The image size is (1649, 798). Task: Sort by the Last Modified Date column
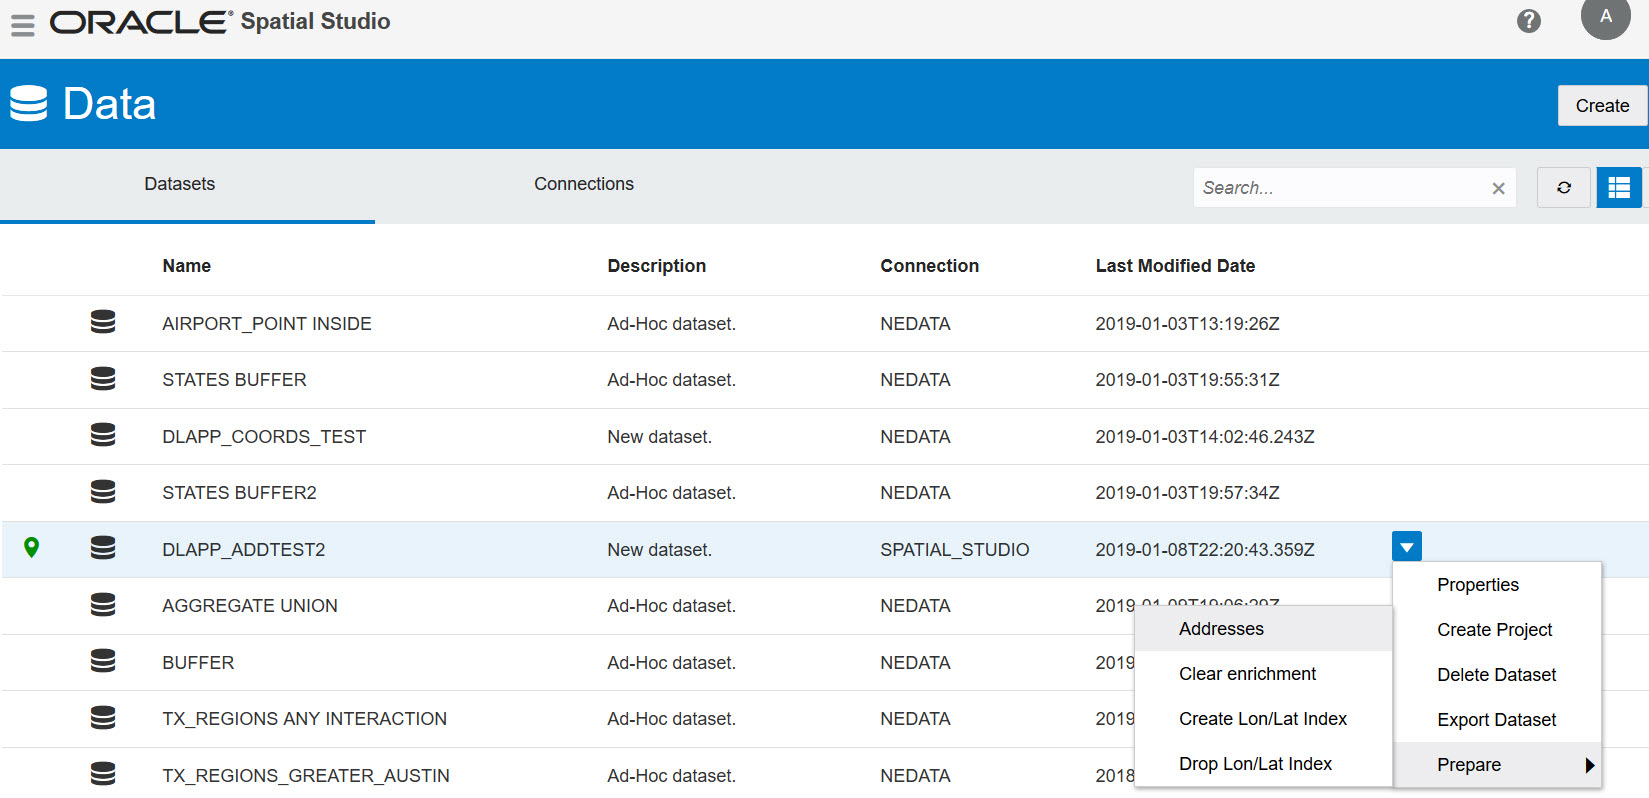pos(1175,266)
